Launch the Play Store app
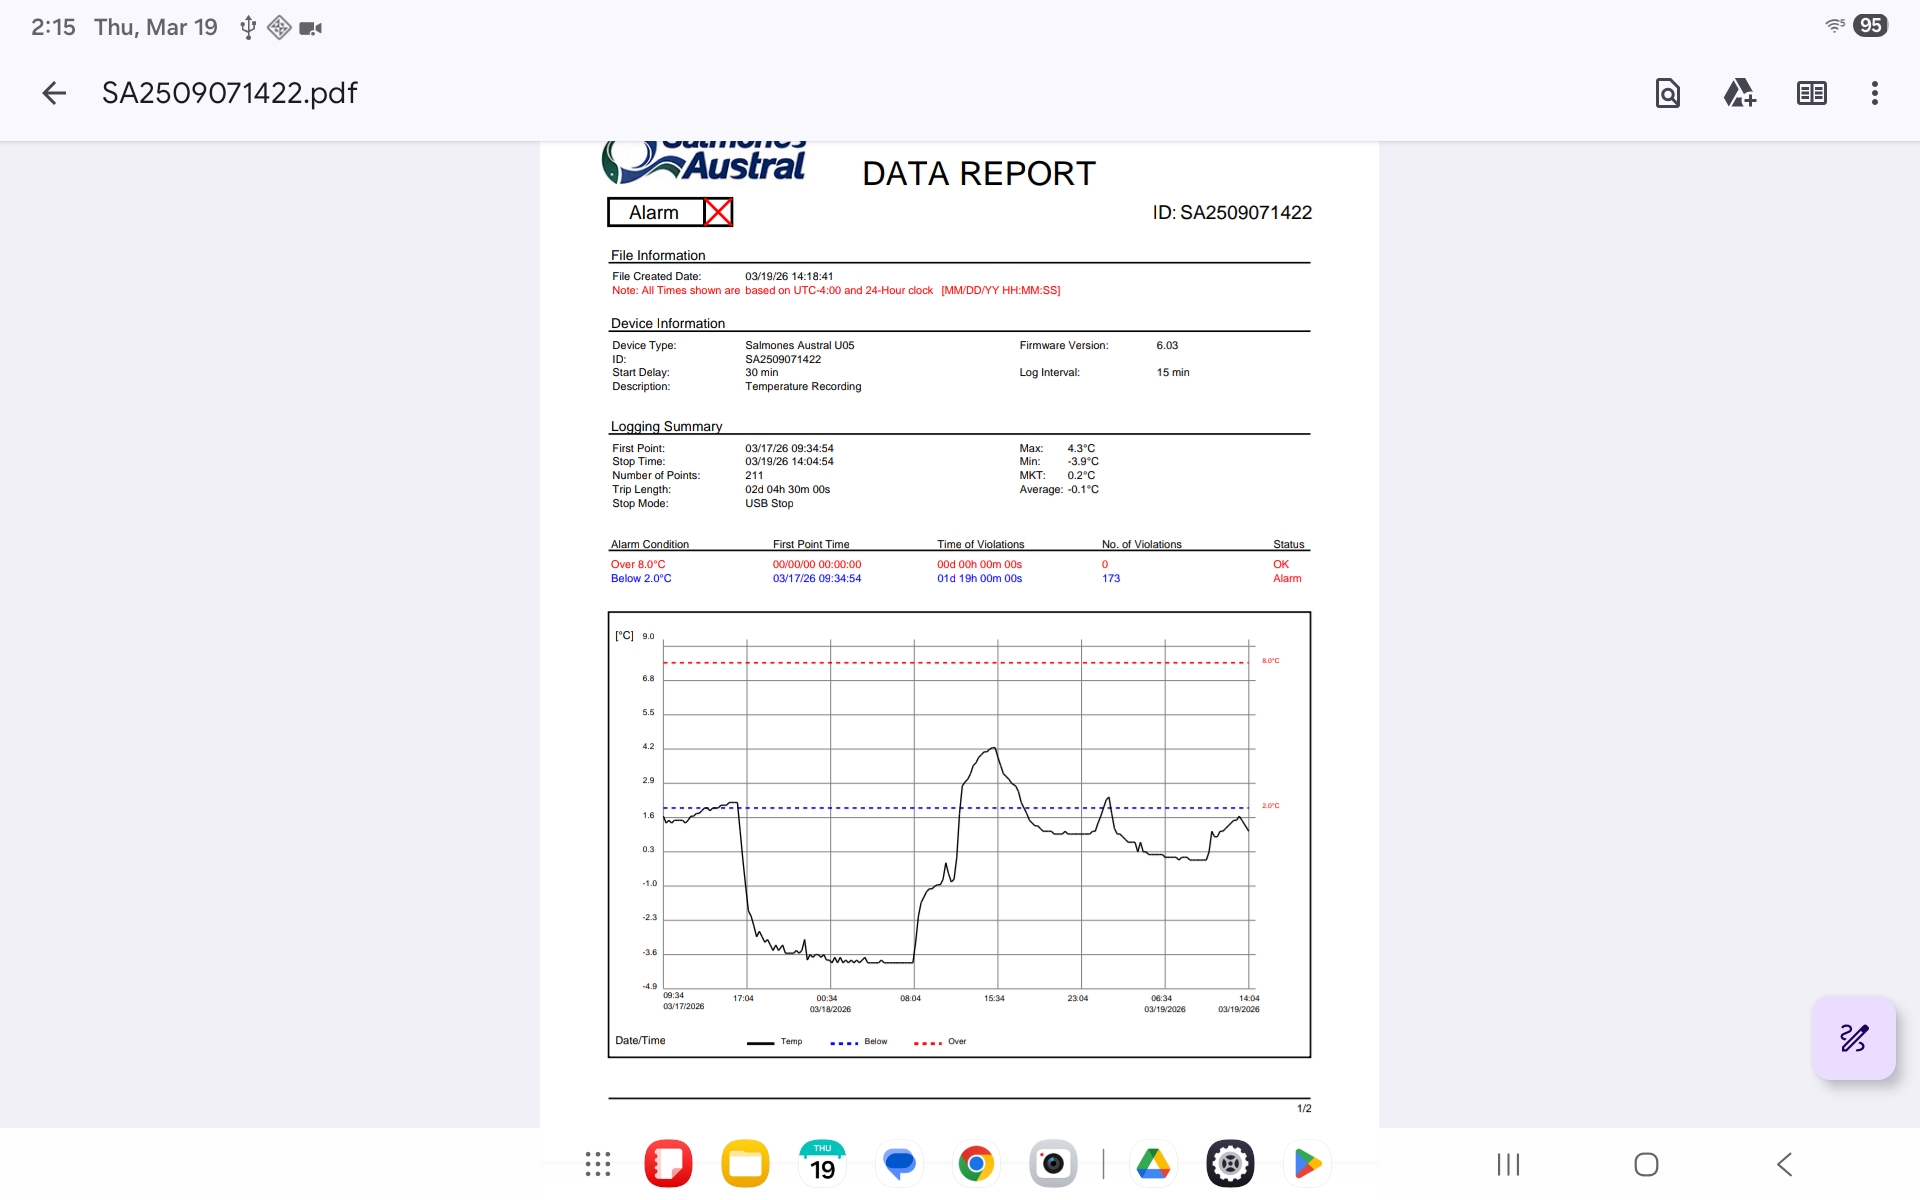Image resolution: width=1920 pixels, height=1200 pixels. tap(1307, 1164)
